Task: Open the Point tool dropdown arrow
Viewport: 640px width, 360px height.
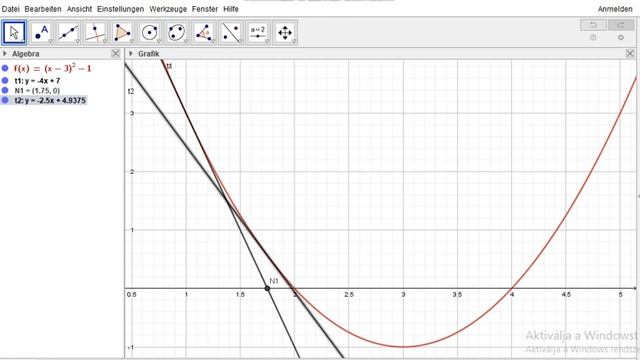Action: tap(50, 41)
